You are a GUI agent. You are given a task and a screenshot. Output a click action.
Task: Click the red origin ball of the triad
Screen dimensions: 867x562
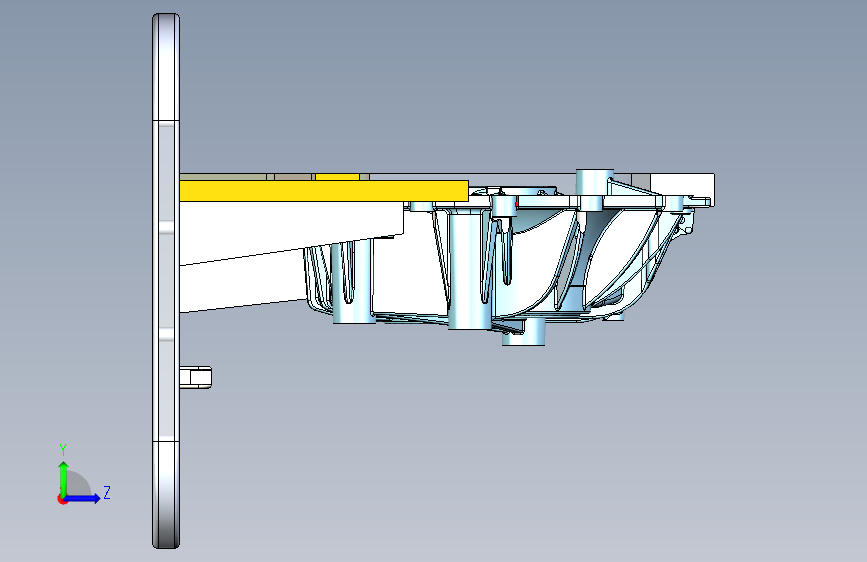point(62,499)
